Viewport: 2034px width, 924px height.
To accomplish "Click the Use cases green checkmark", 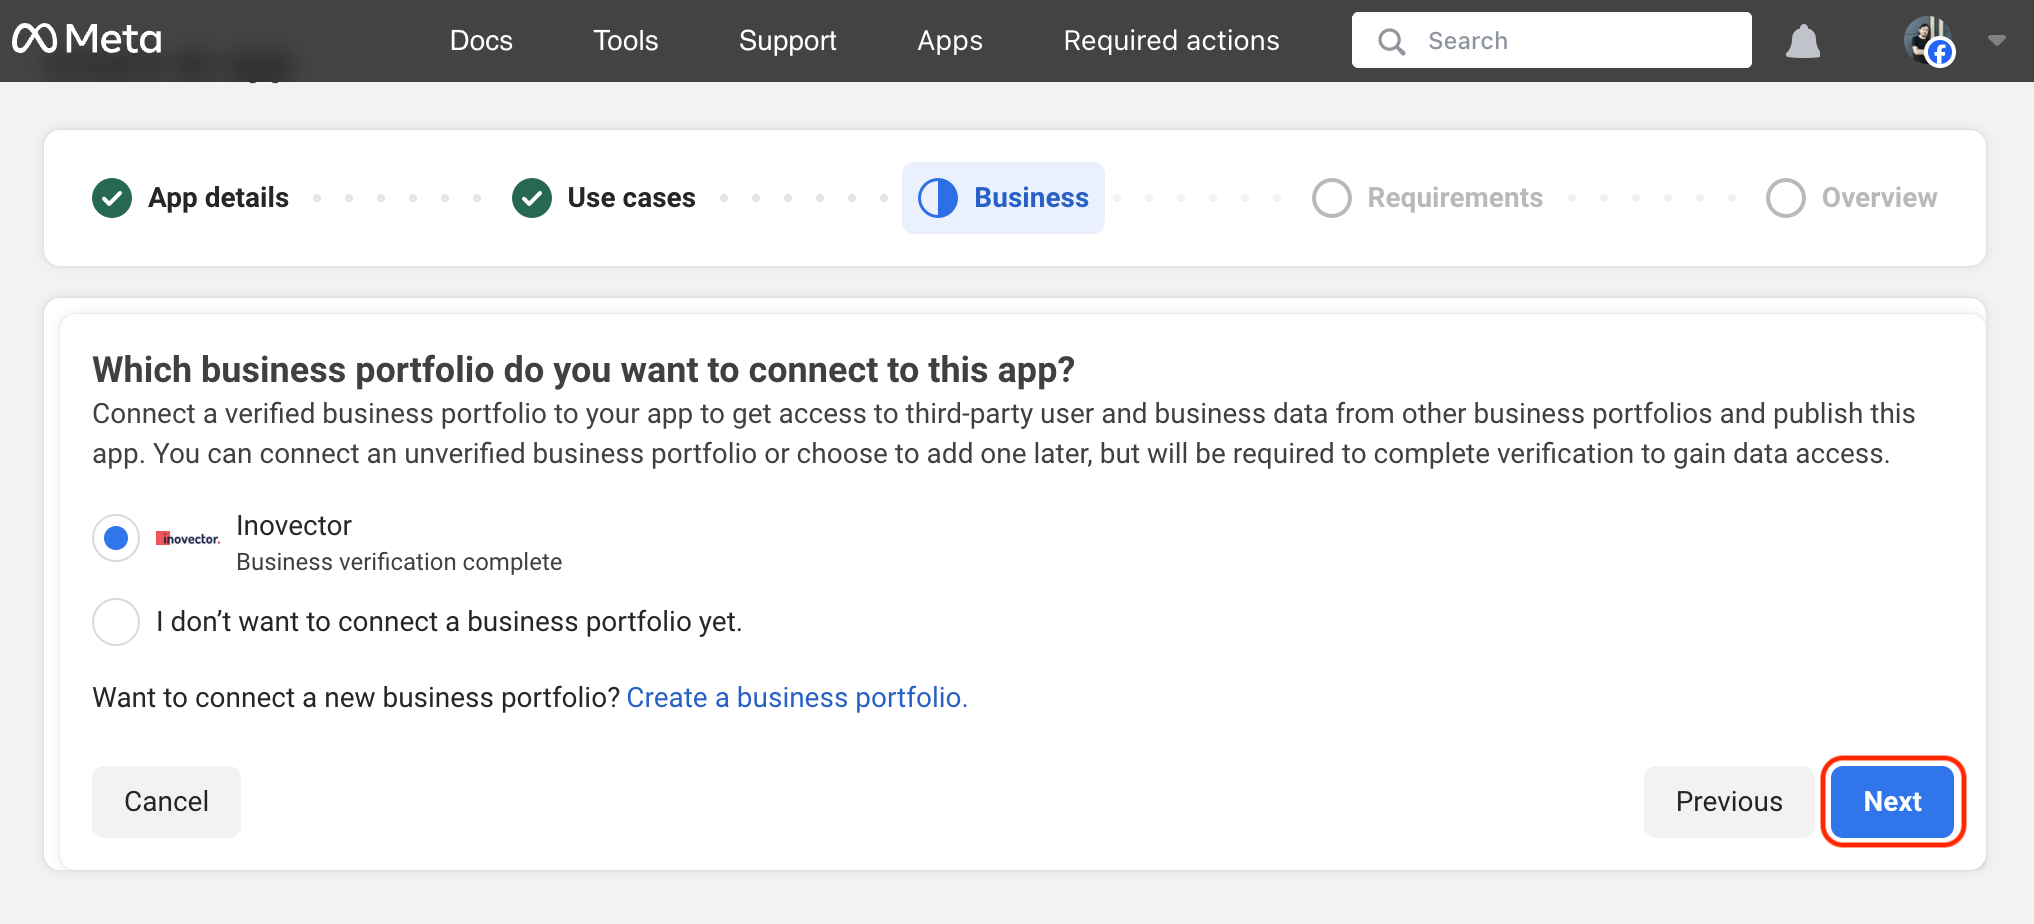I will coord(532,198).
